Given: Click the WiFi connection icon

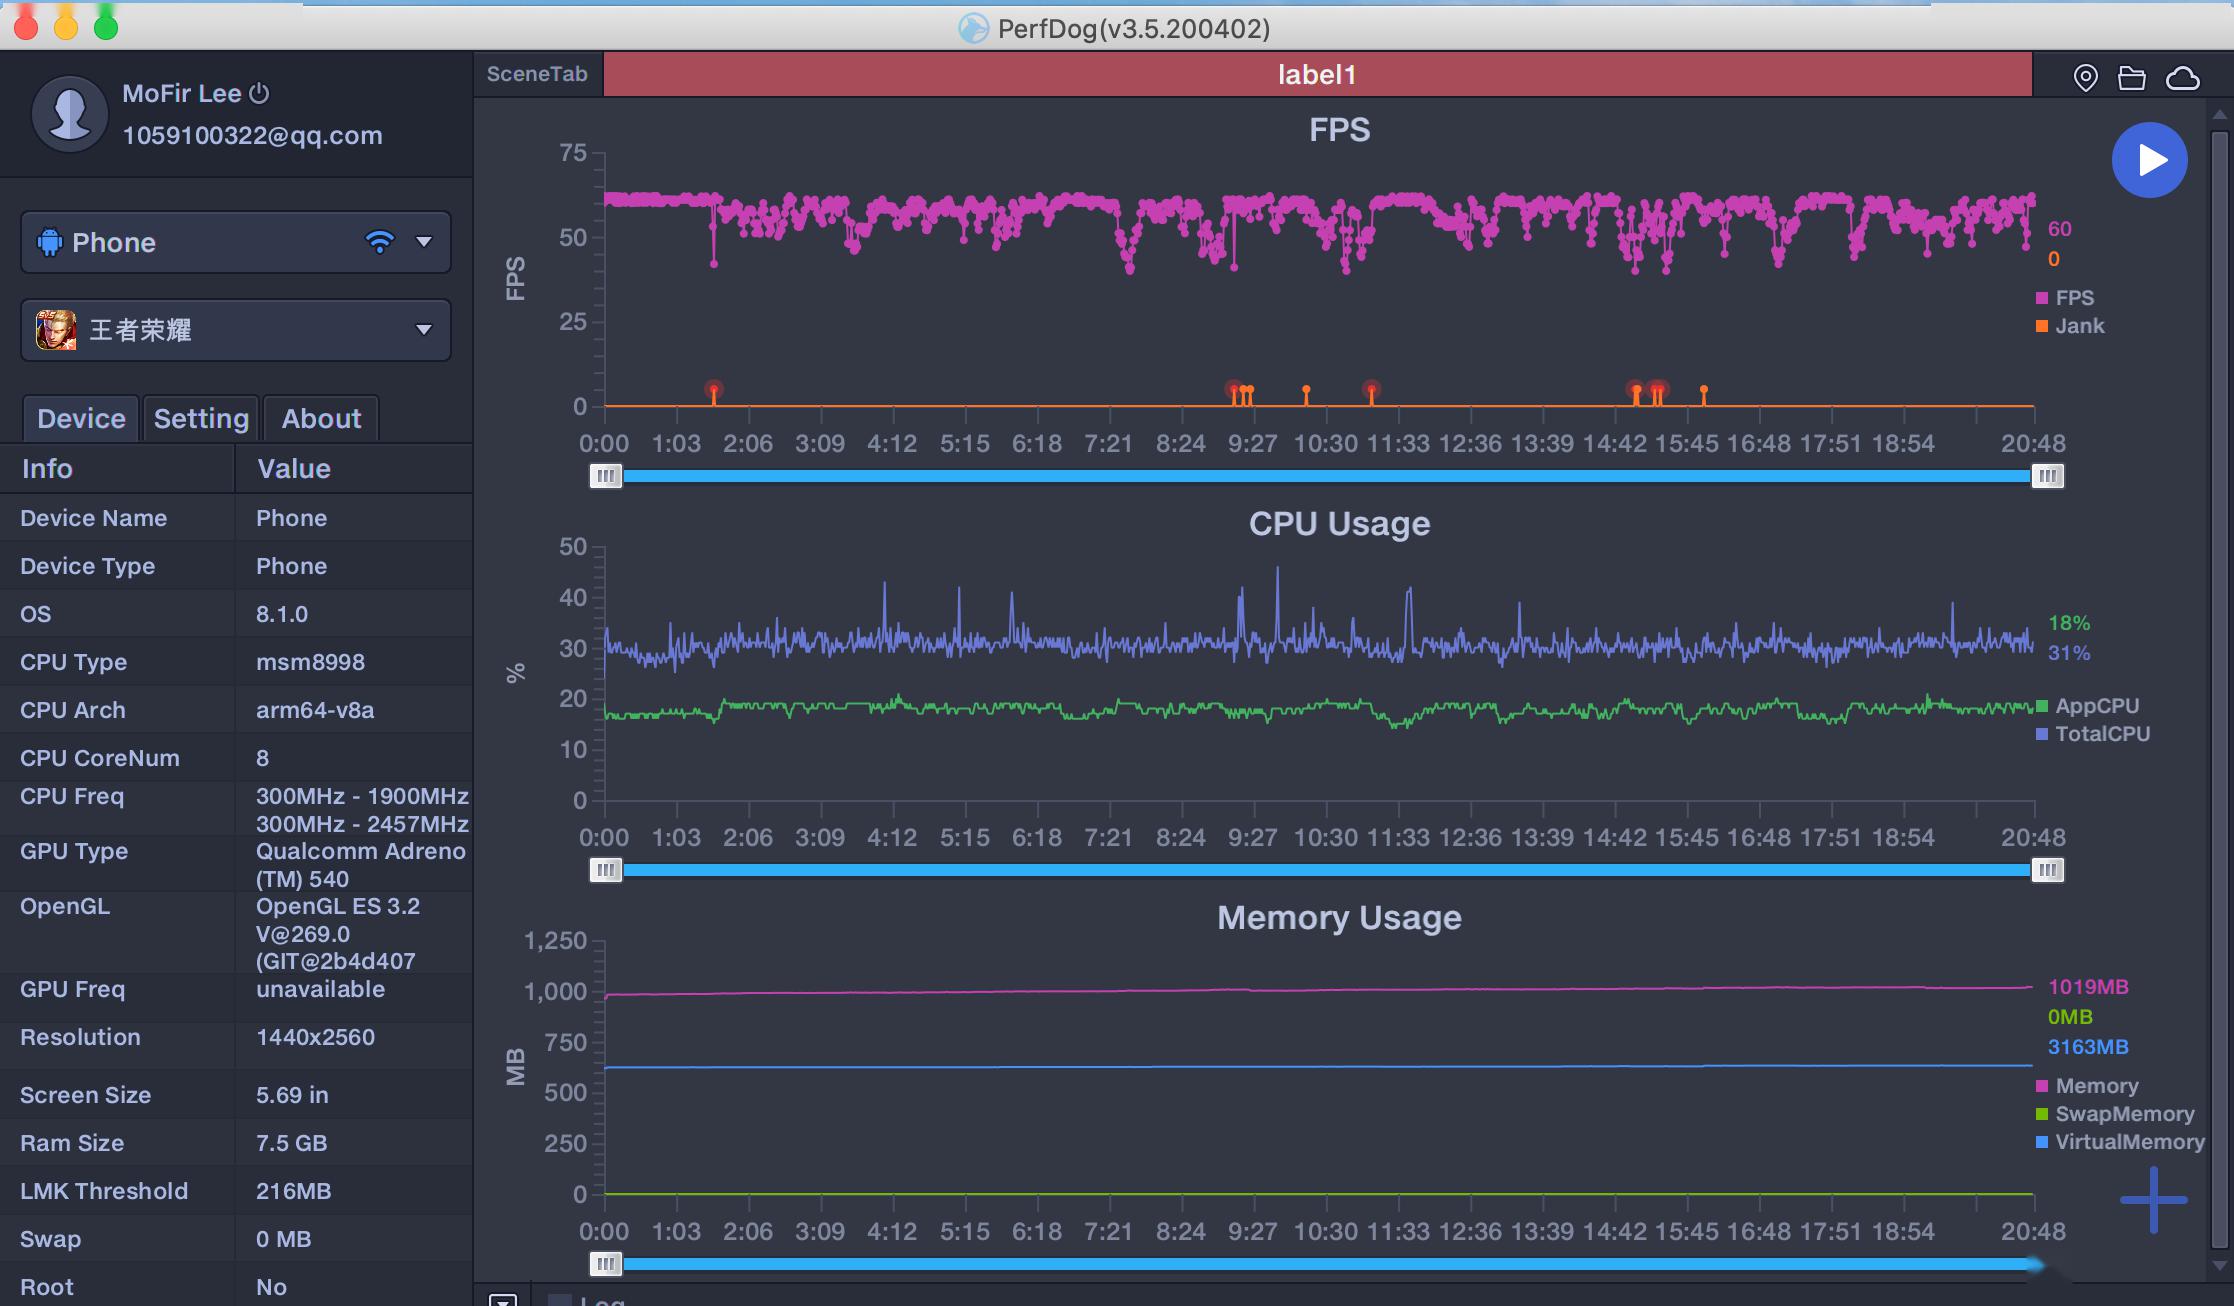Looking at the screenshot, I should (380, 242).
